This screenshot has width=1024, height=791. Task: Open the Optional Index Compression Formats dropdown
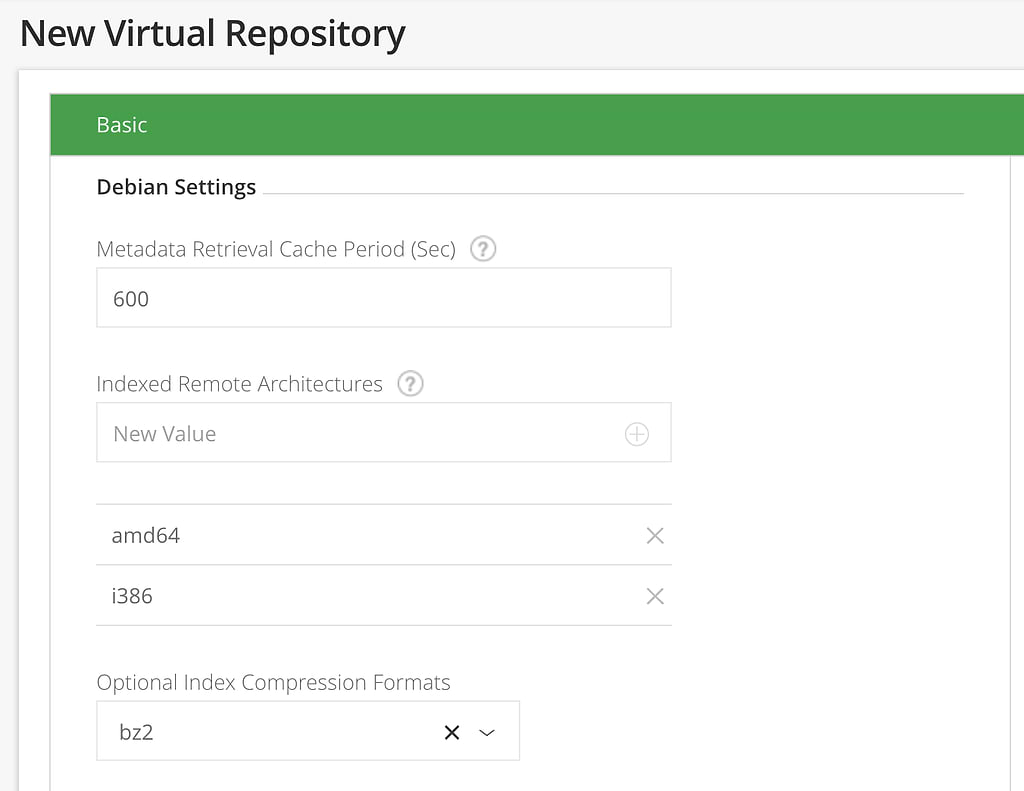487,731
